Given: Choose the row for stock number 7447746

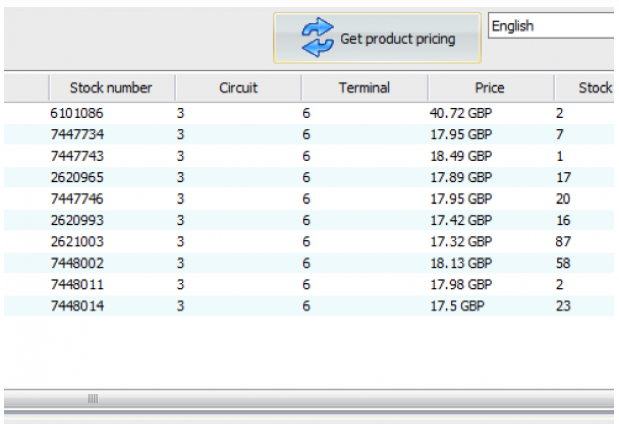Looking at the screenshot, I should pyautogui.click(x=76, y=199).
